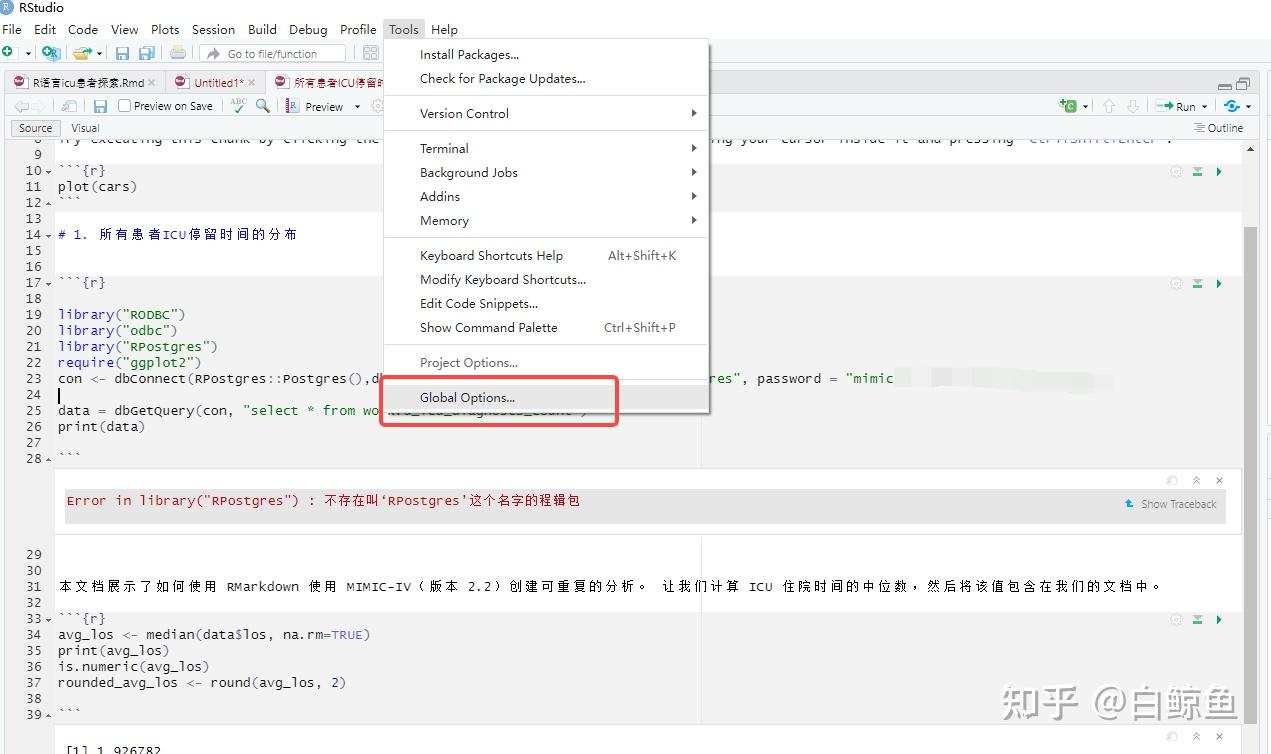Screen dimensions: 1271x754
Task: Close the R语言icu患者探索.Rmd tab
Action: [x=153, y=83]
